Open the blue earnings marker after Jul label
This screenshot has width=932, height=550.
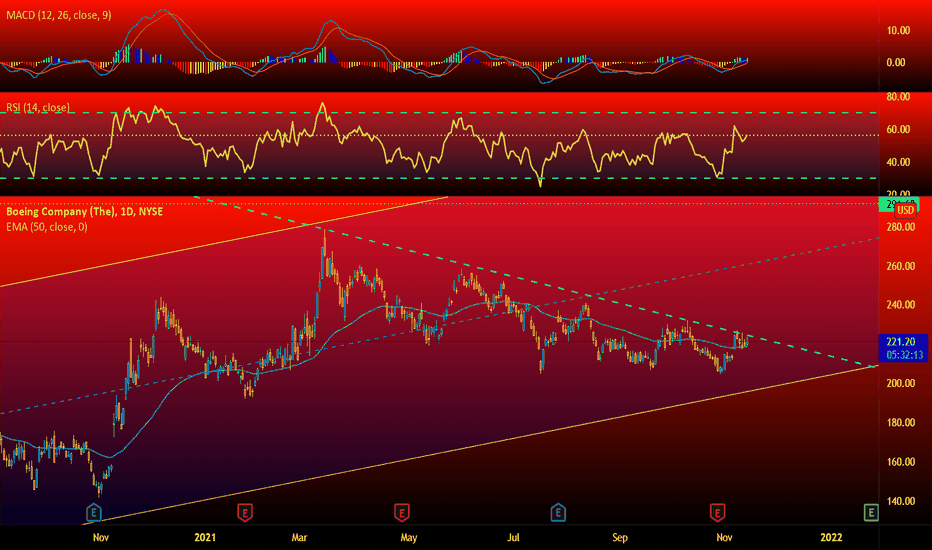coord(558,512)
